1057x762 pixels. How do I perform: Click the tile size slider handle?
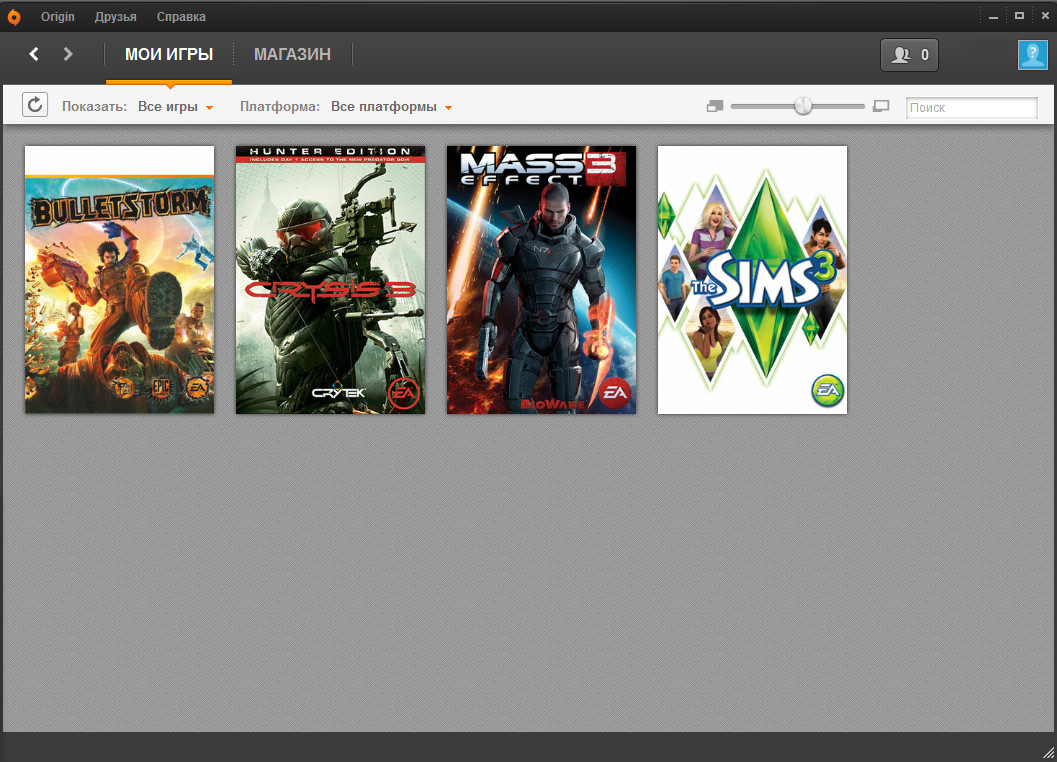click(803, 106)
